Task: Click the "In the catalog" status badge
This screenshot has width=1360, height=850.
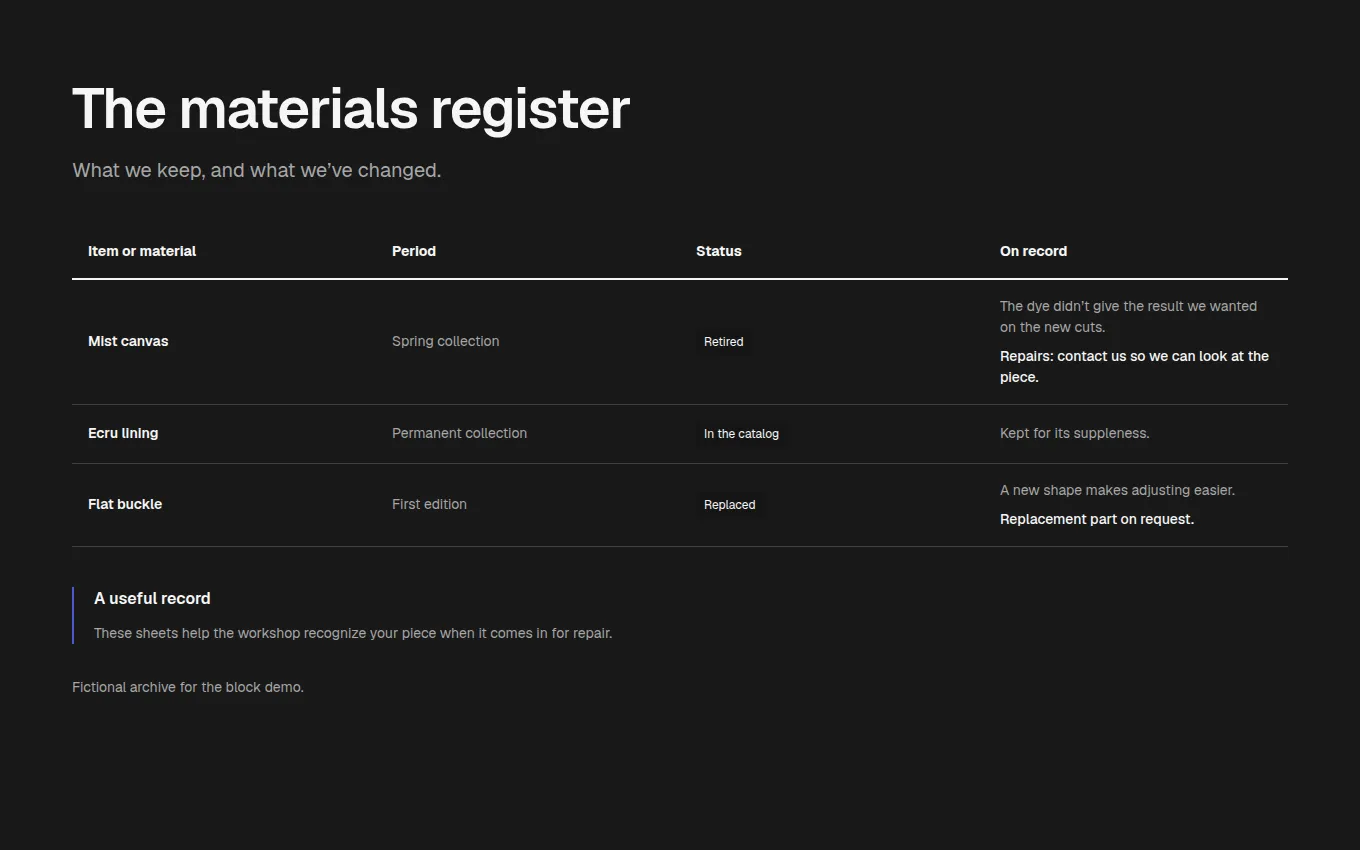Action: (x=741, y=434)
